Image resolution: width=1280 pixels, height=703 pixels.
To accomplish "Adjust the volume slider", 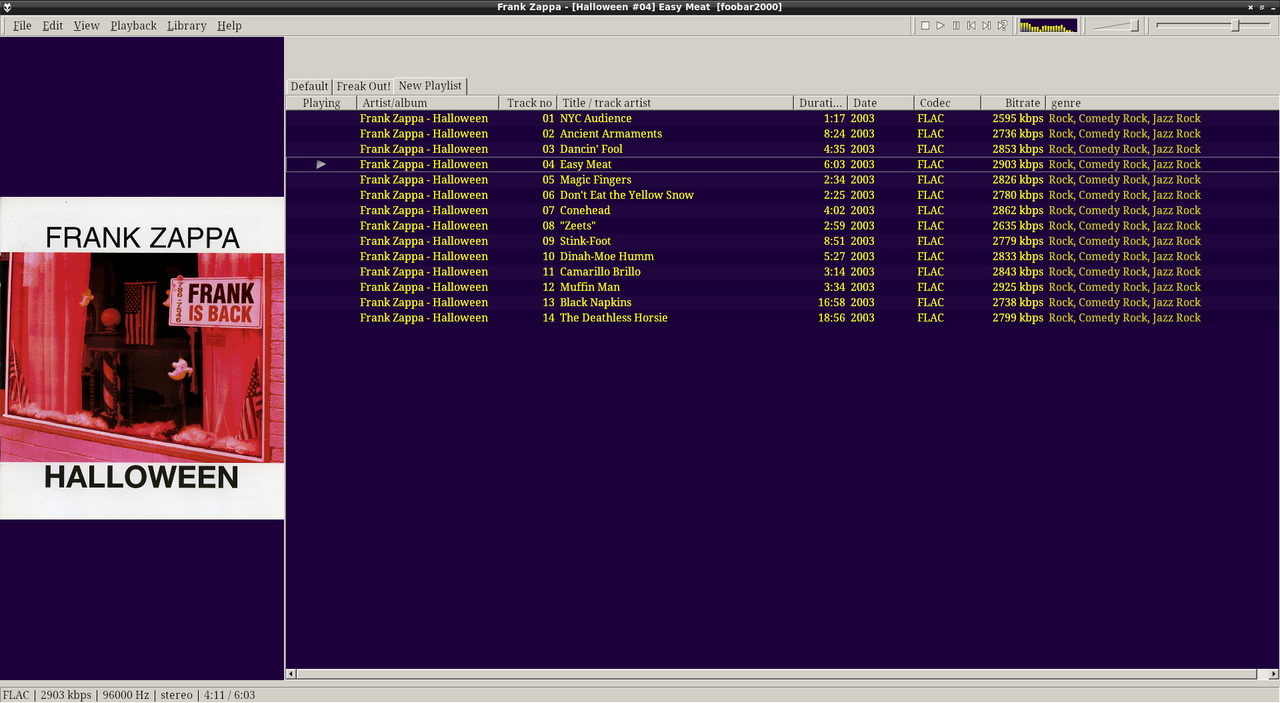I will (1116, 25).
